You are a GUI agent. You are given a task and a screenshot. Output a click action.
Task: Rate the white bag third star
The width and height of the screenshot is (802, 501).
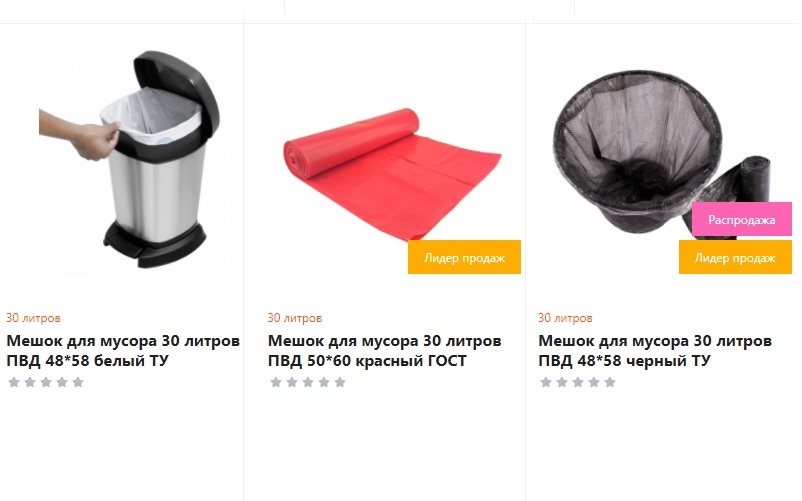[46, 382]
